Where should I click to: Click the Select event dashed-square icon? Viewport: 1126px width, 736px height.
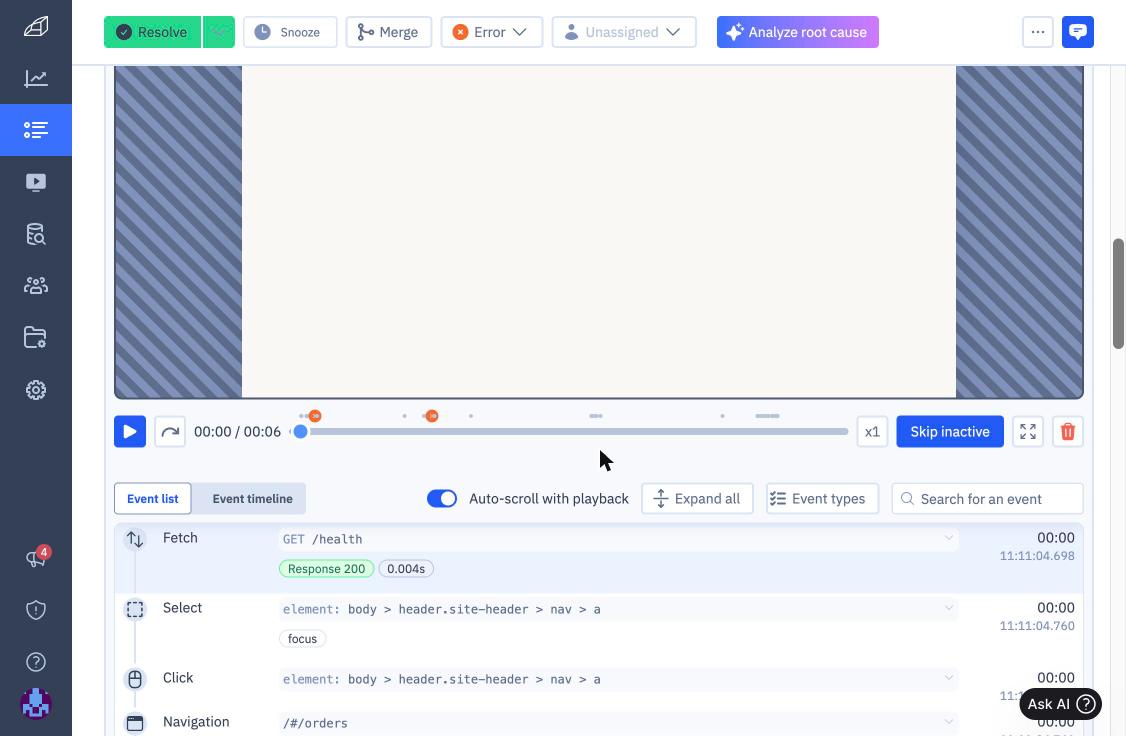coord(135,610)
